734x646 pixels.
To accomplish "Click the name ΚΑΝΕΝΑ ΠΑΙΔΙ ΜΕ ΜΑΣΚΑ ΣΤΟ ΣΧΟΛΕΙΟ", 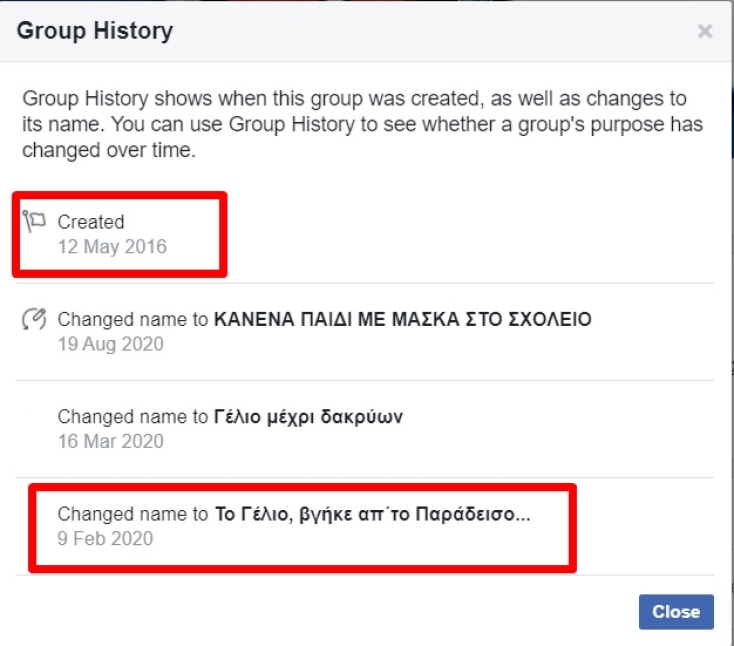I will tap(403, 320).
